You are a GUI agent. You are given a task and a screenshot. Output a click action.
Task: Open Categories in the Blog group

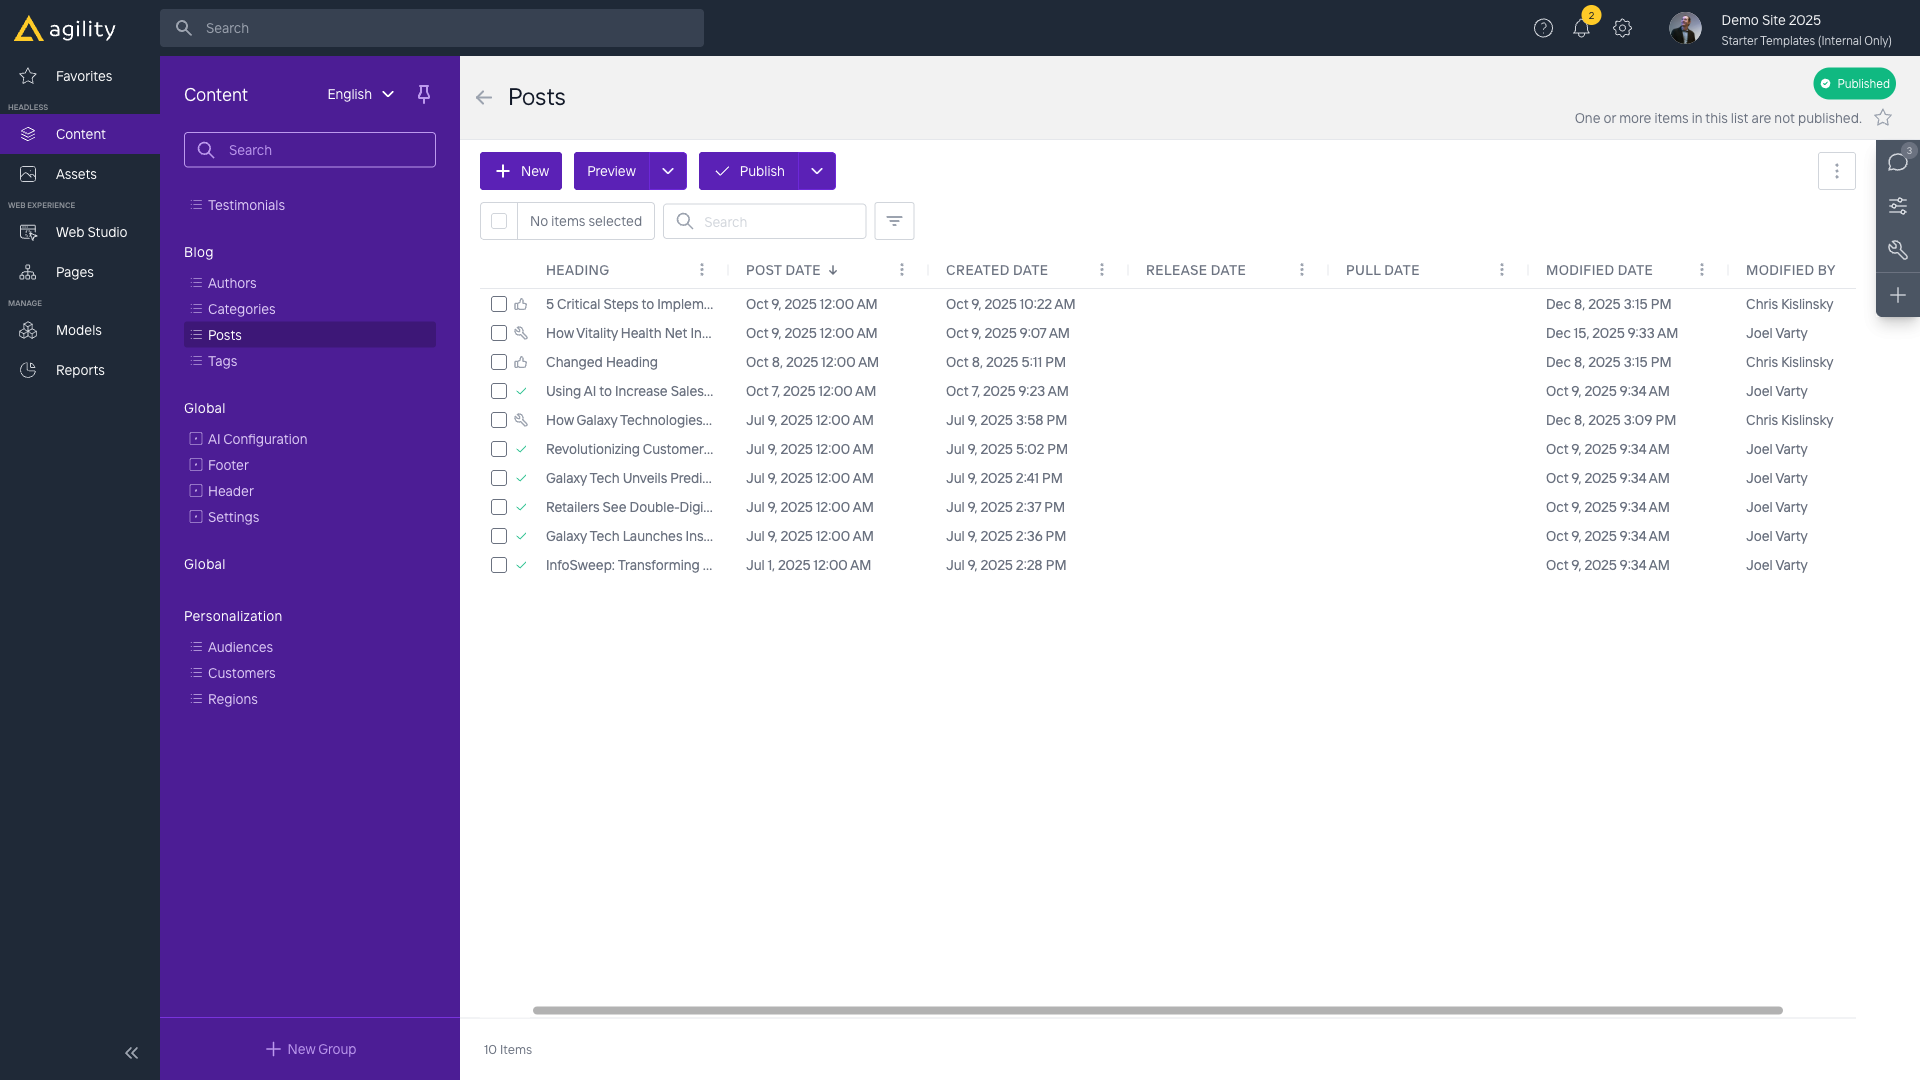coord(241,309)
